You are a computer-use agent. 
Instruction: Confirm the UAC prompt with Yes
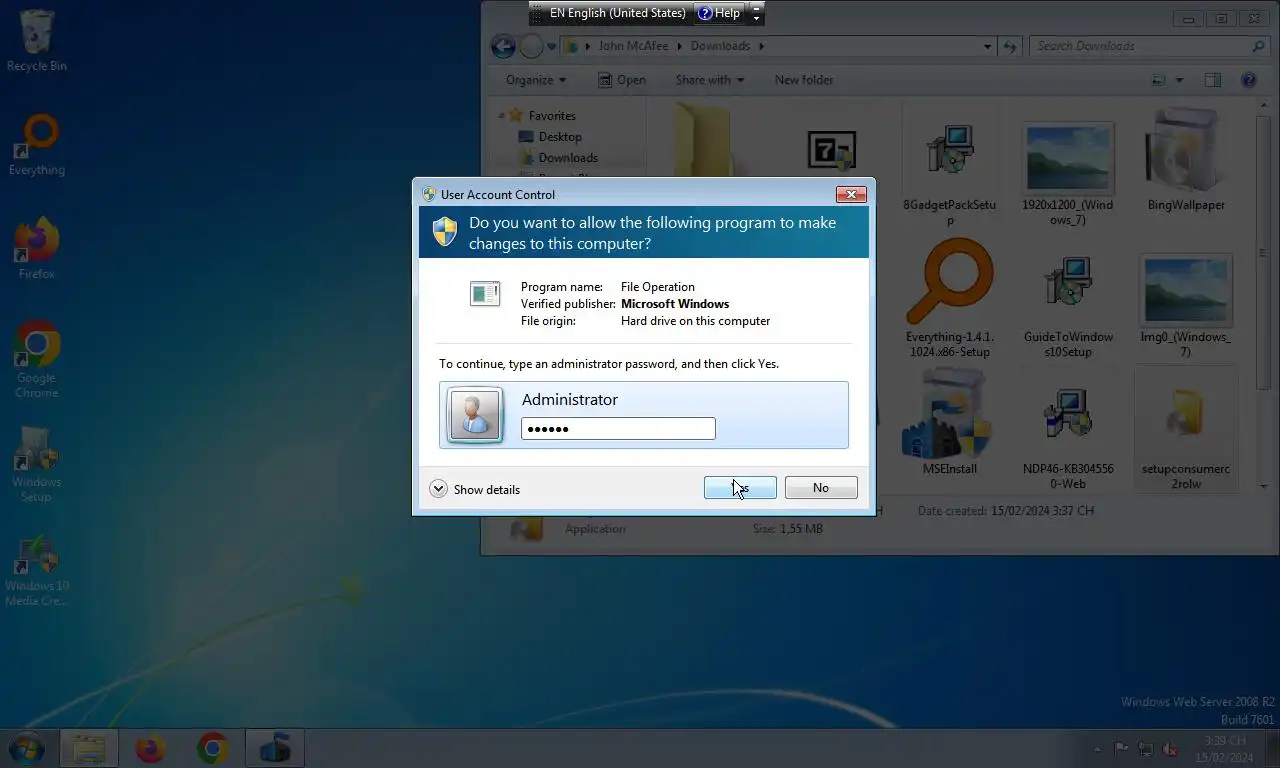tap(740, 488)
